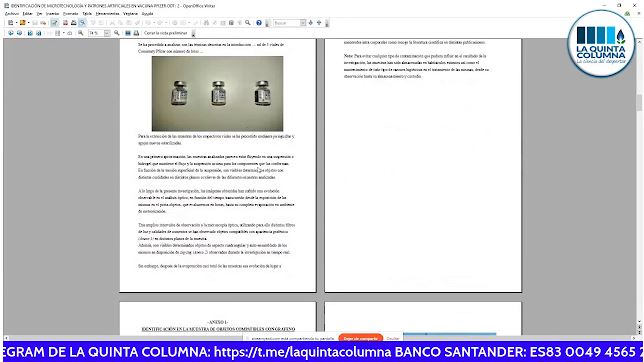The image size is (644, 362).
Task: Click the vertical scrollbar thumb
Action: [x=639, y=103]
